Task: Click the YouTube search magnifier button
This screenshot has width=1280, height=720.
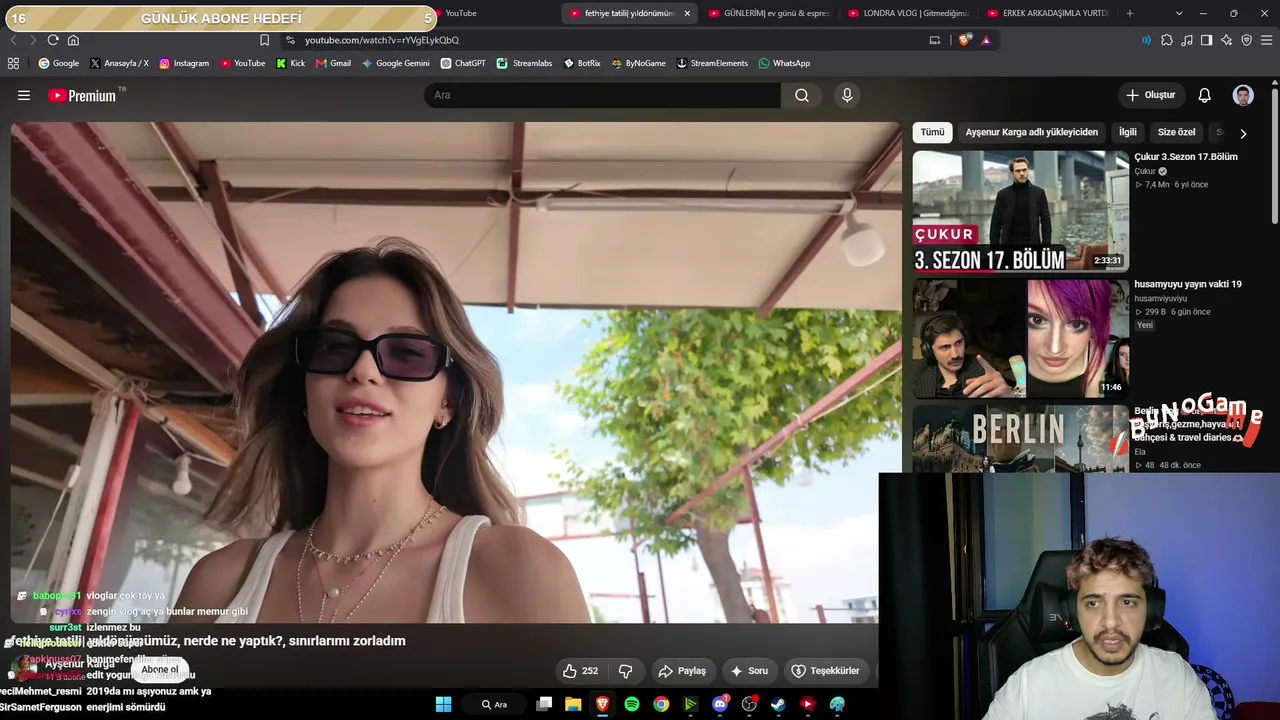Action: [802, 95]
